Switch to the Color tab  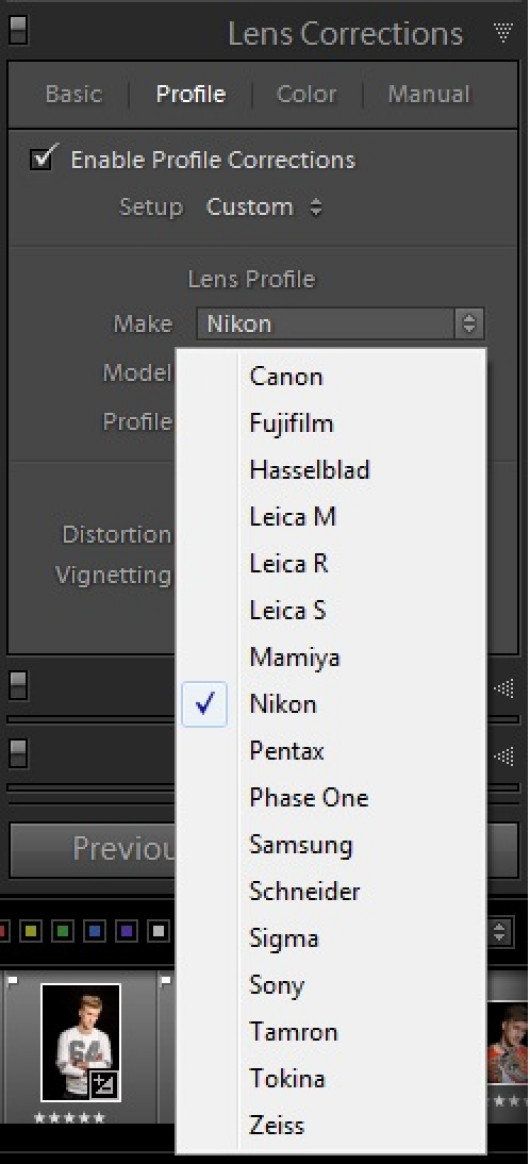(x=306, y=94)
